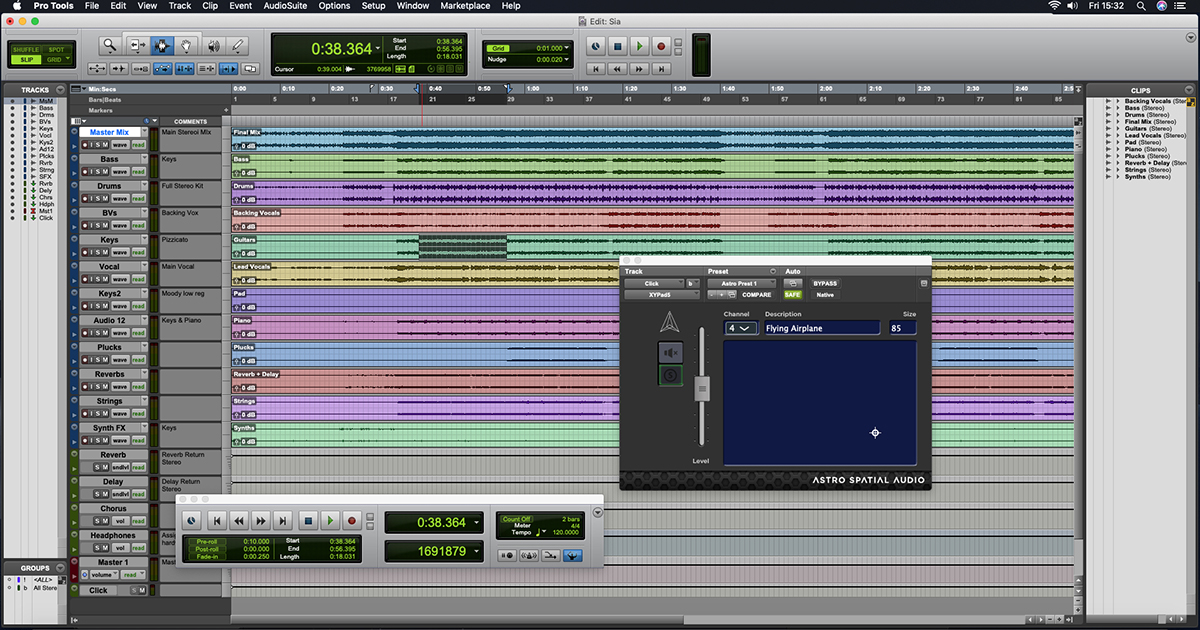Screen dimensions: 1200x630
Task: Fast forward using main toolbar transport
Action: pos(640,69)
